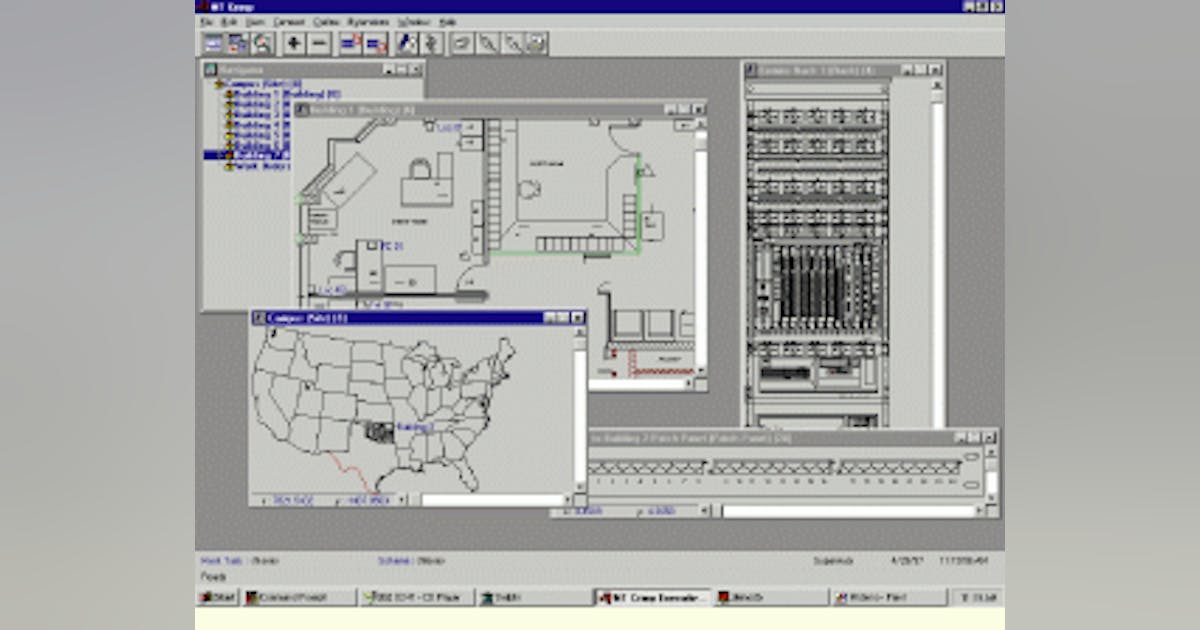Click the Start button on the taskbar

click(218, 594)
